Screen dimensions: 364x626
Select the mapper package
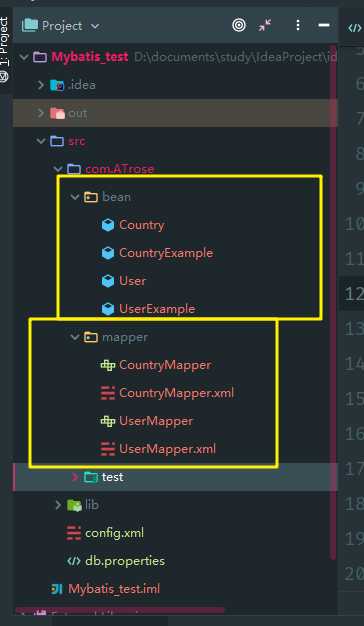pos(125,337)
